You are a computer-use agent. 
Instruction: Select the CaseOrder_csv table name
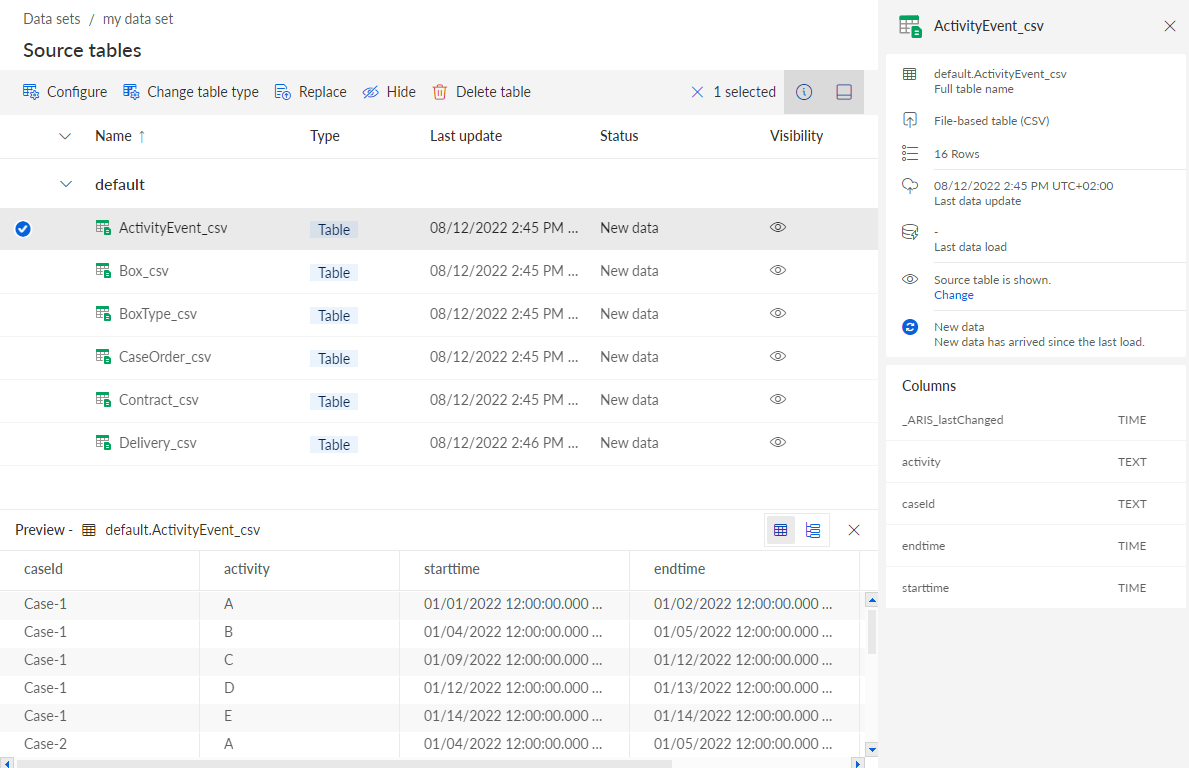pyautogui.click(x=165, y=357)
